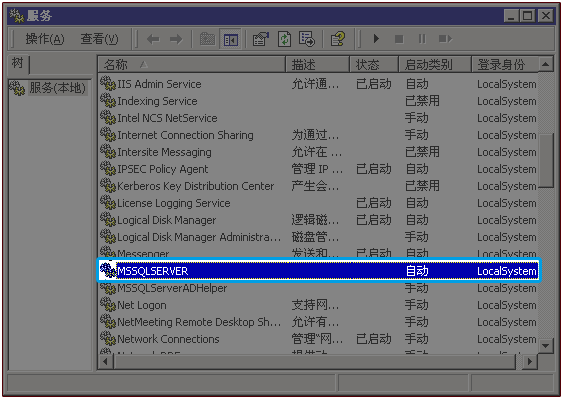563x399 pixels.
Task: Select the Network Connections service
Action: pyautogui.click(x=318, y=339)
